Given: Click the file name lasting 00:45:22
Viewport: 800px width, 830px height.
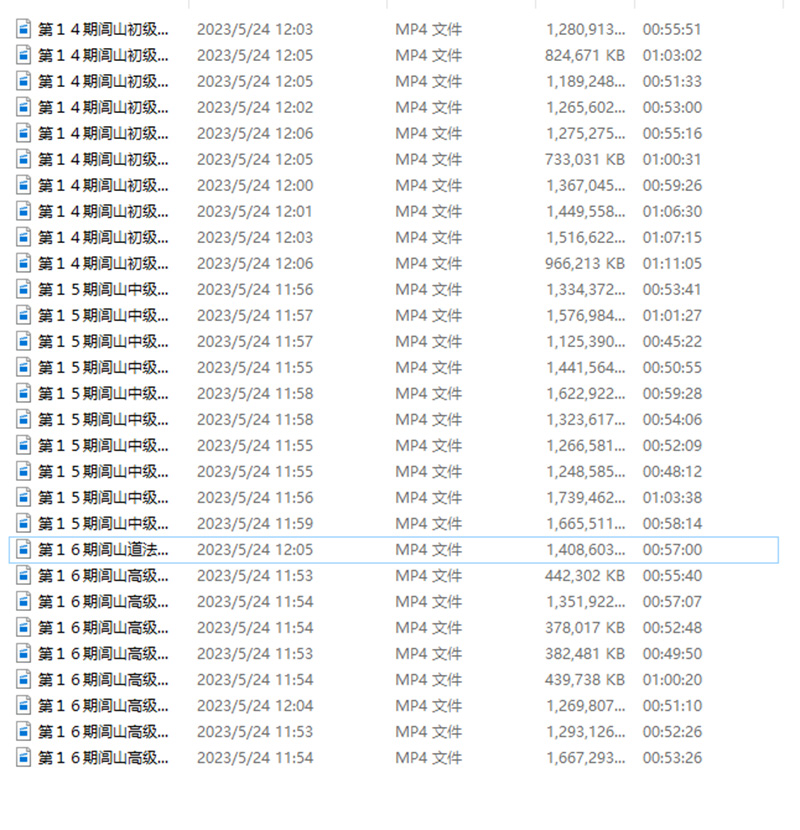Looking at the screenshot, I should click(103, 341).
